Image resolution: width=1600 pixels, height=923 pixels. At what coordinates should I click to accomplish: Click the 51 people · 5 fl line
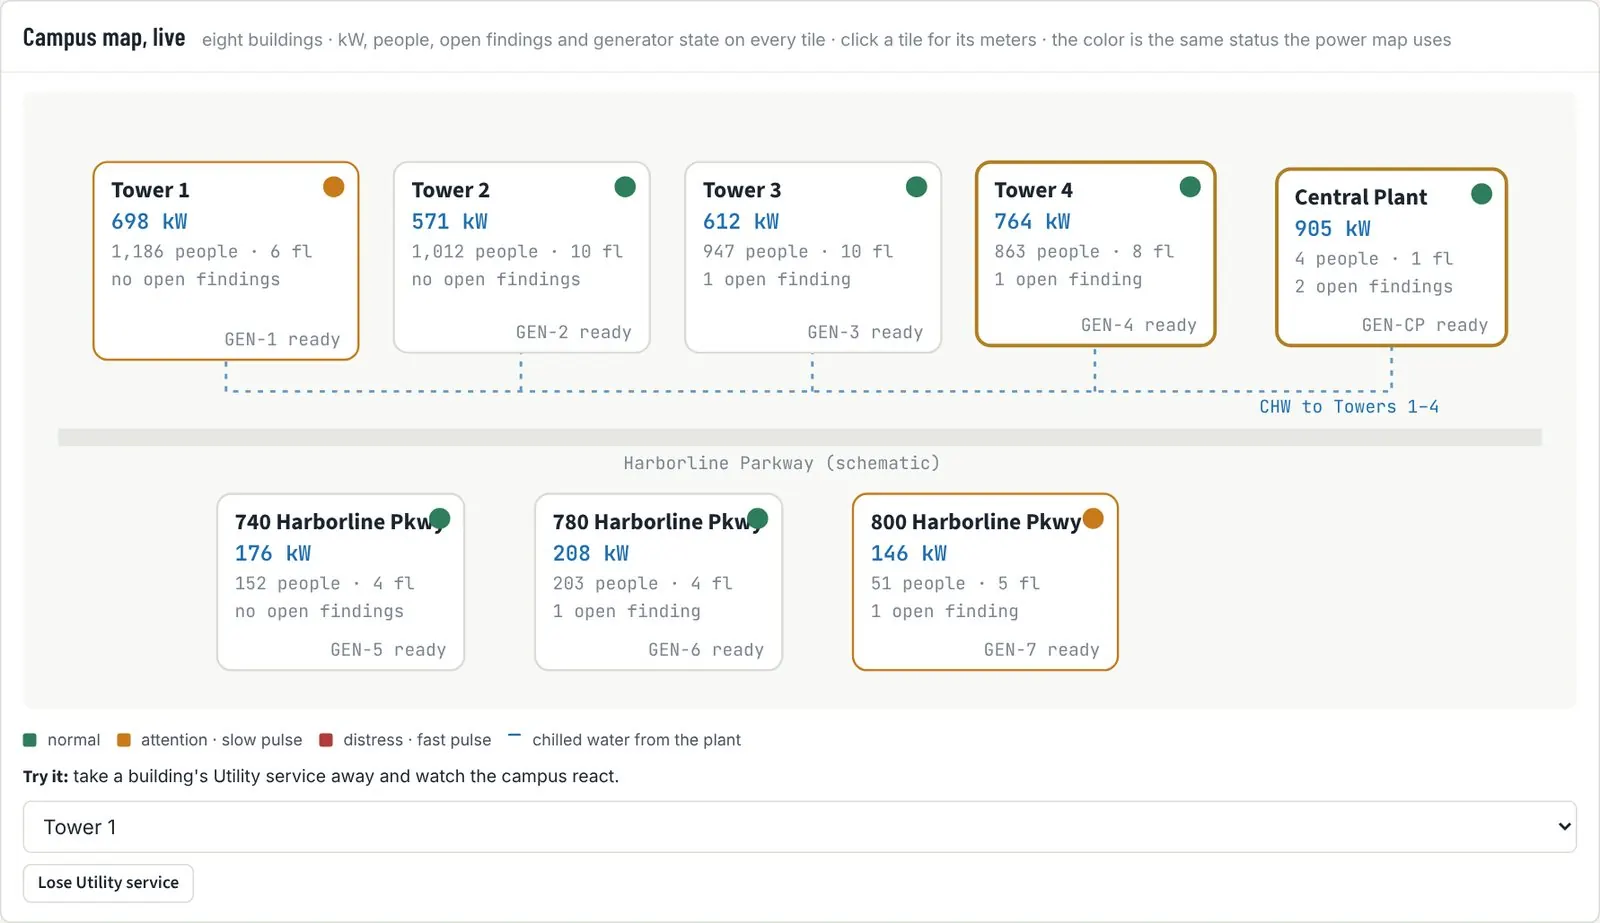click(956, 584)
